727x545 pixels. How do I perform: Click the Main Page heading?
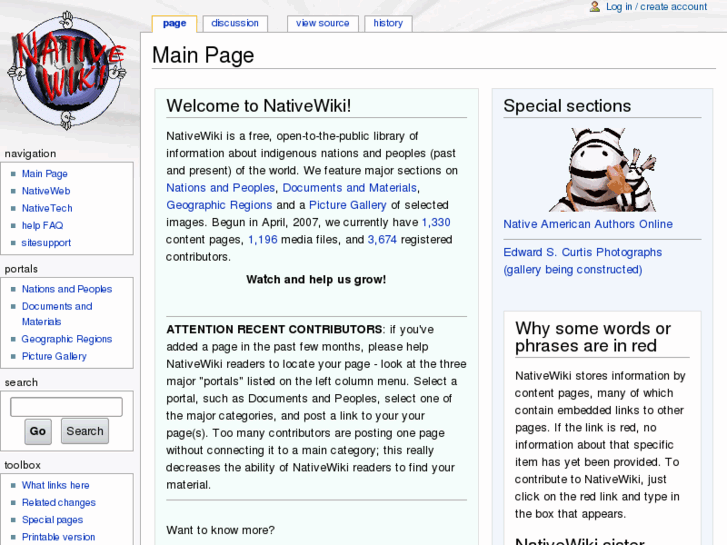click(203, 55)
